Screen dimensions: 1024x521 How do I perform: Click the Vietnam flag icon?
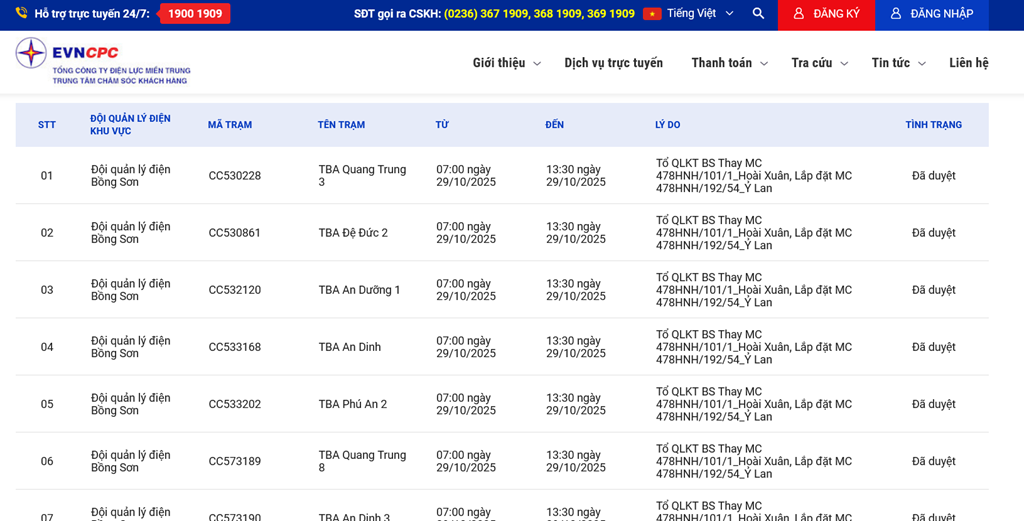click(652, 14)
